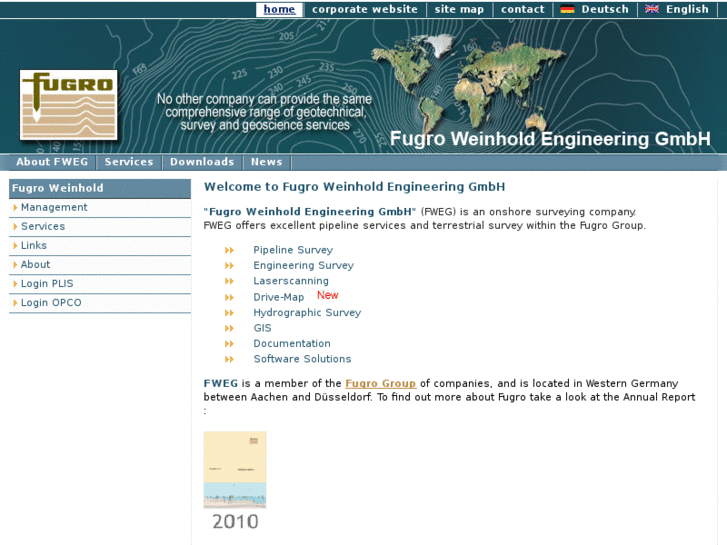Open the About FWEG menu
This screenshot has height=545, width=727.
52,162
